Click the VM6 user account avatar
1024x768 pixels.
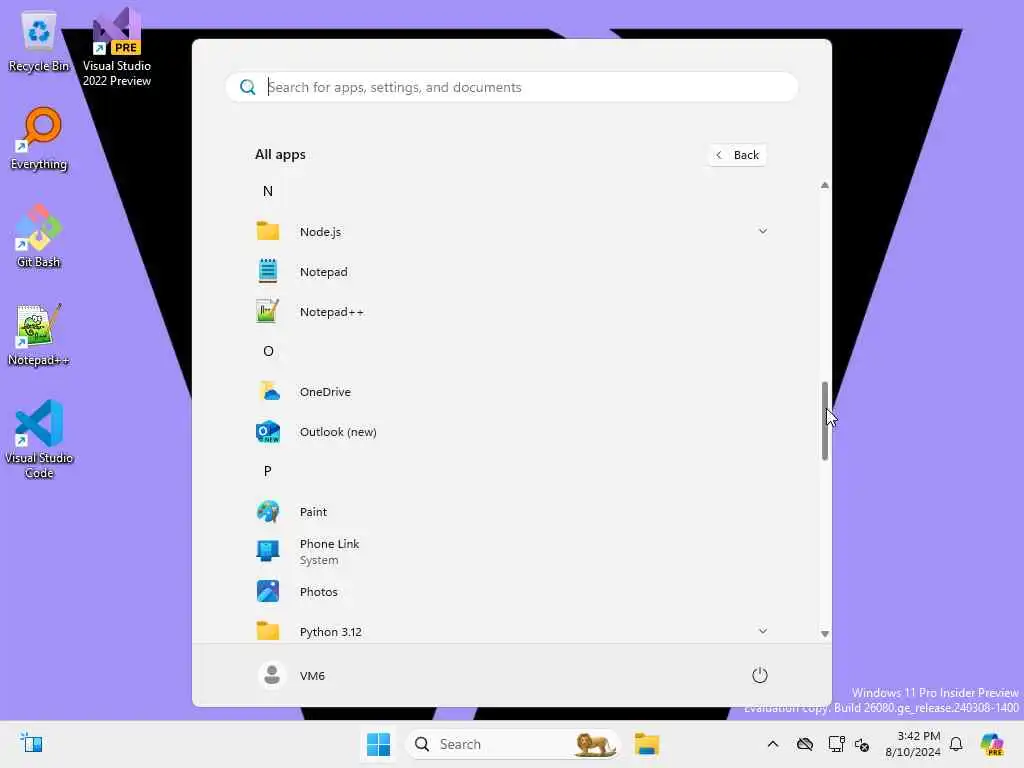point(272,675)
